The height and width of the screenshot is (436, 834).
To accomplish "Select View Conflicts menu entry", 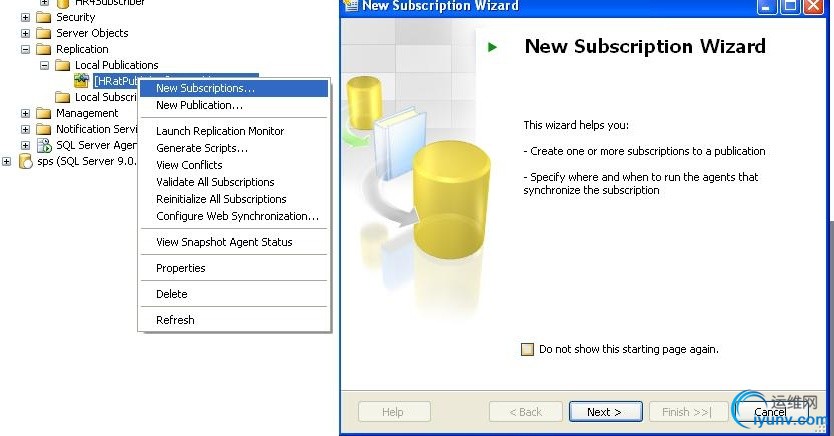I will (x=234, y=165).
